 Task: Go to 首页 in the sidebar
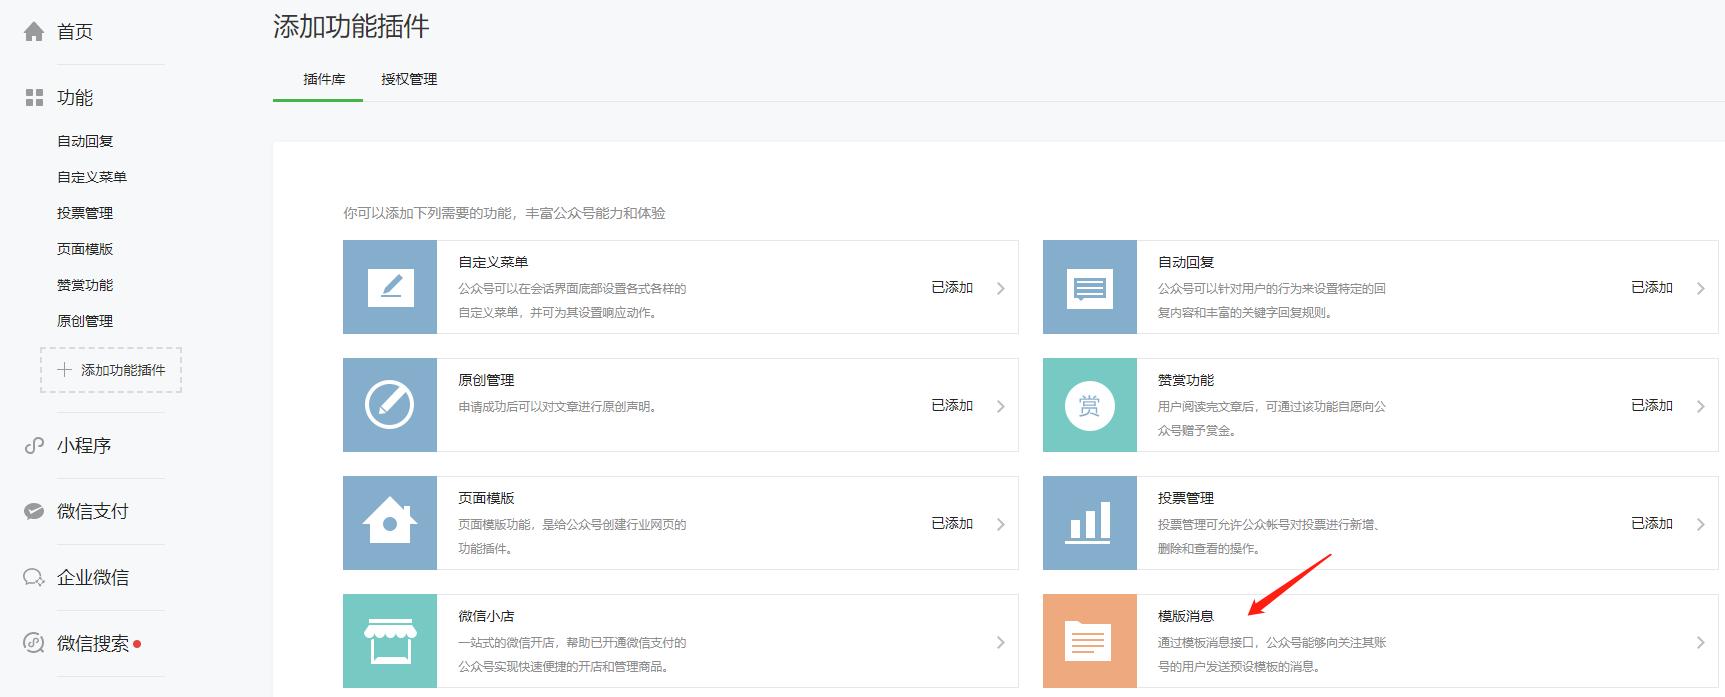[x=75, y=32]
